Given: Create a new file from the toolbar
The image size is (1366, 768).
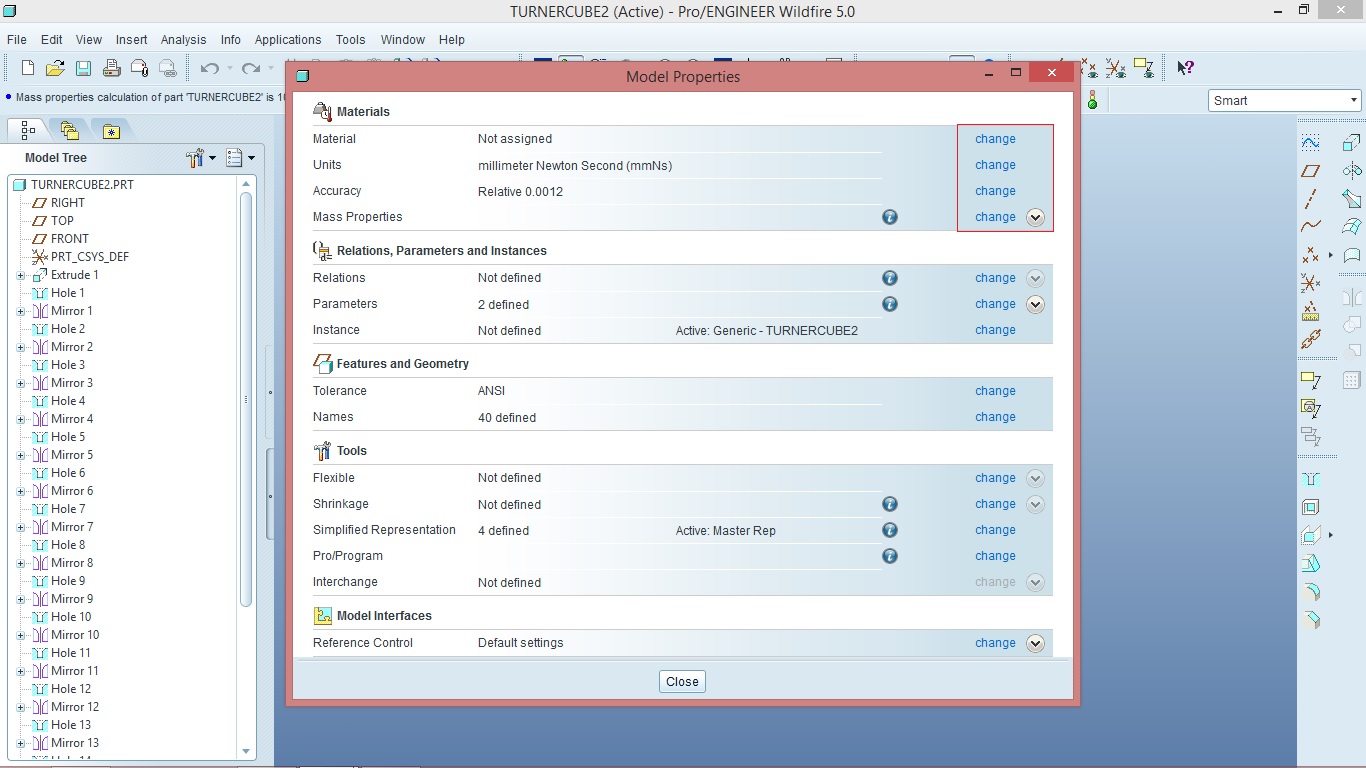Looking at the screenshot, I should [x=27, y=68].
